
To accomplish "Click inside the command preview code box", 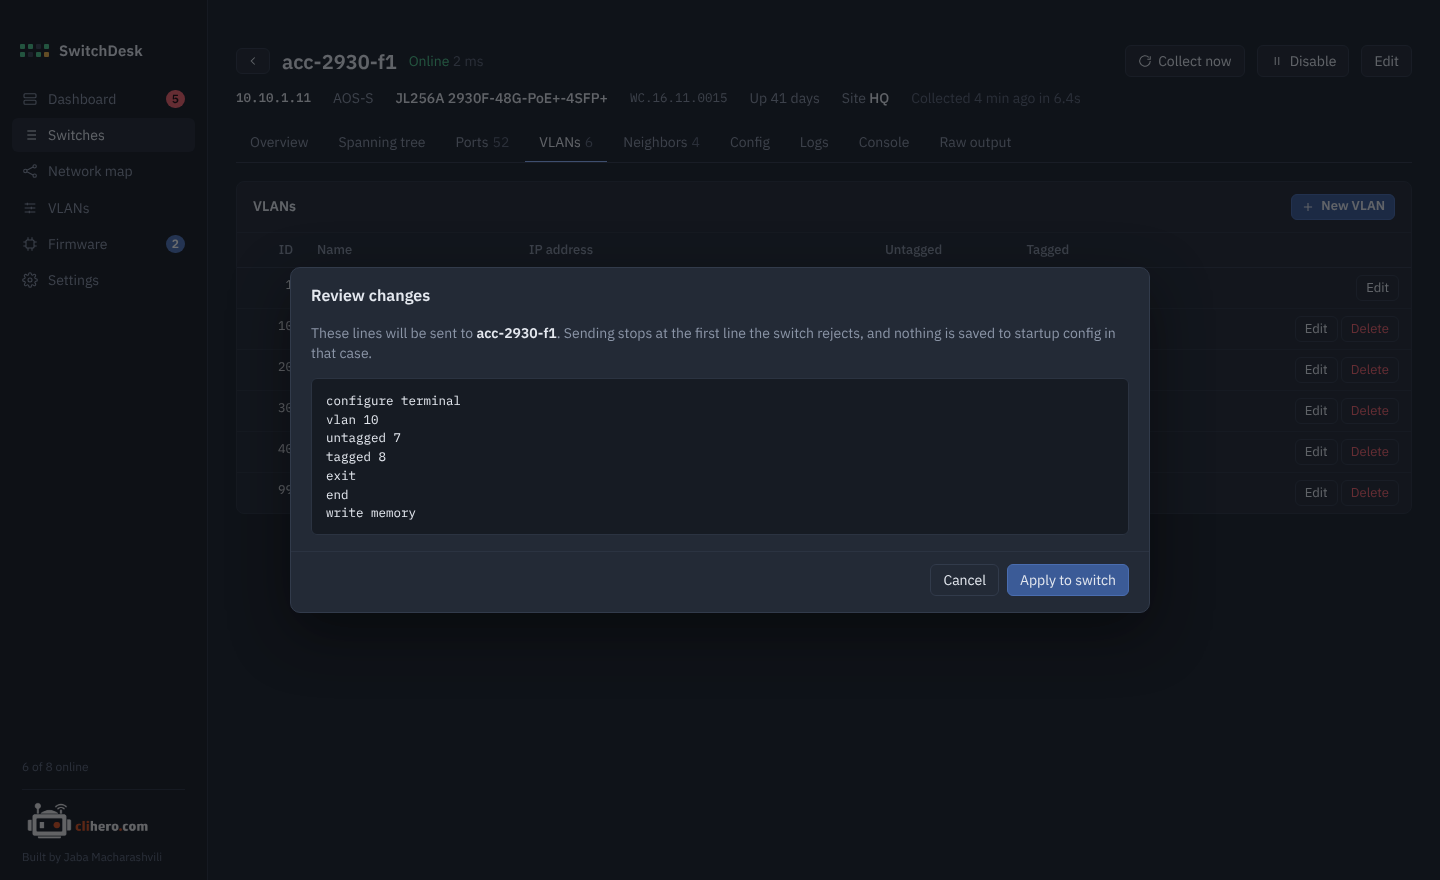I will (x=720, y=456).
